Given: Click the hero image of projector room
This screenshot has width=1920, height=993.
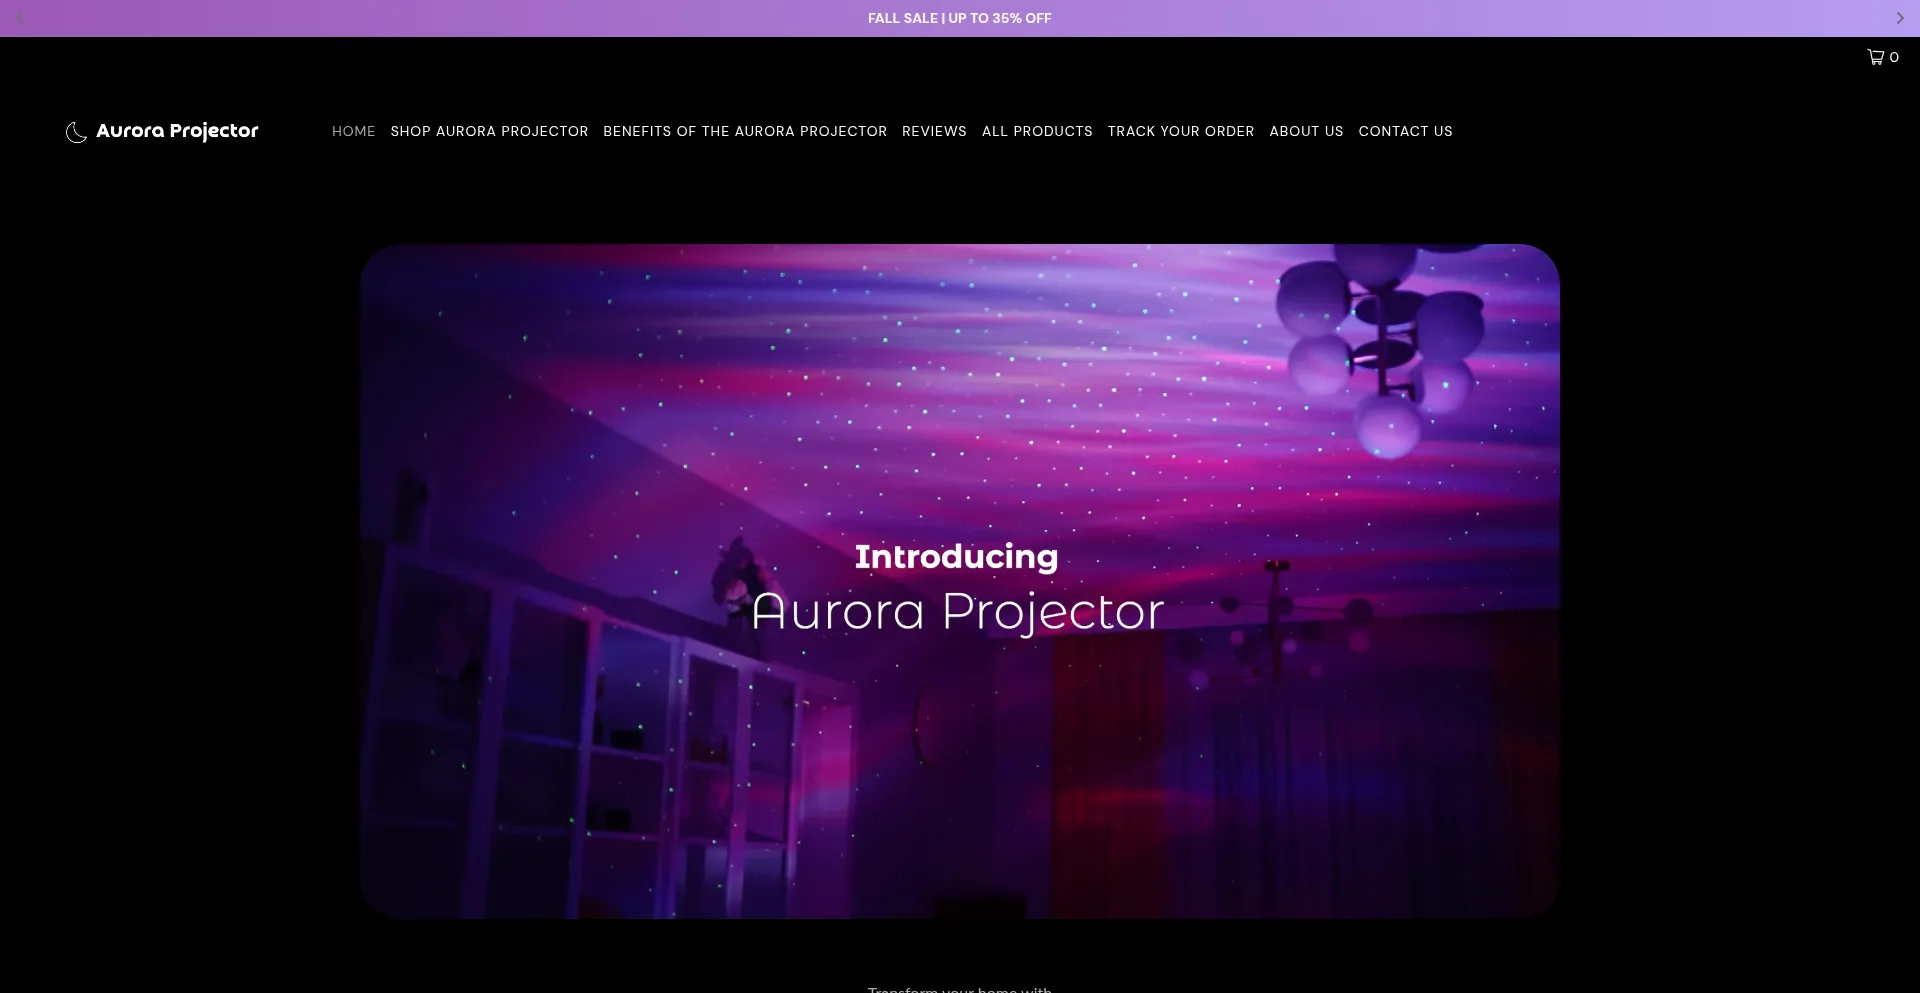Looking at the screenshot, I should click(960, 581).
